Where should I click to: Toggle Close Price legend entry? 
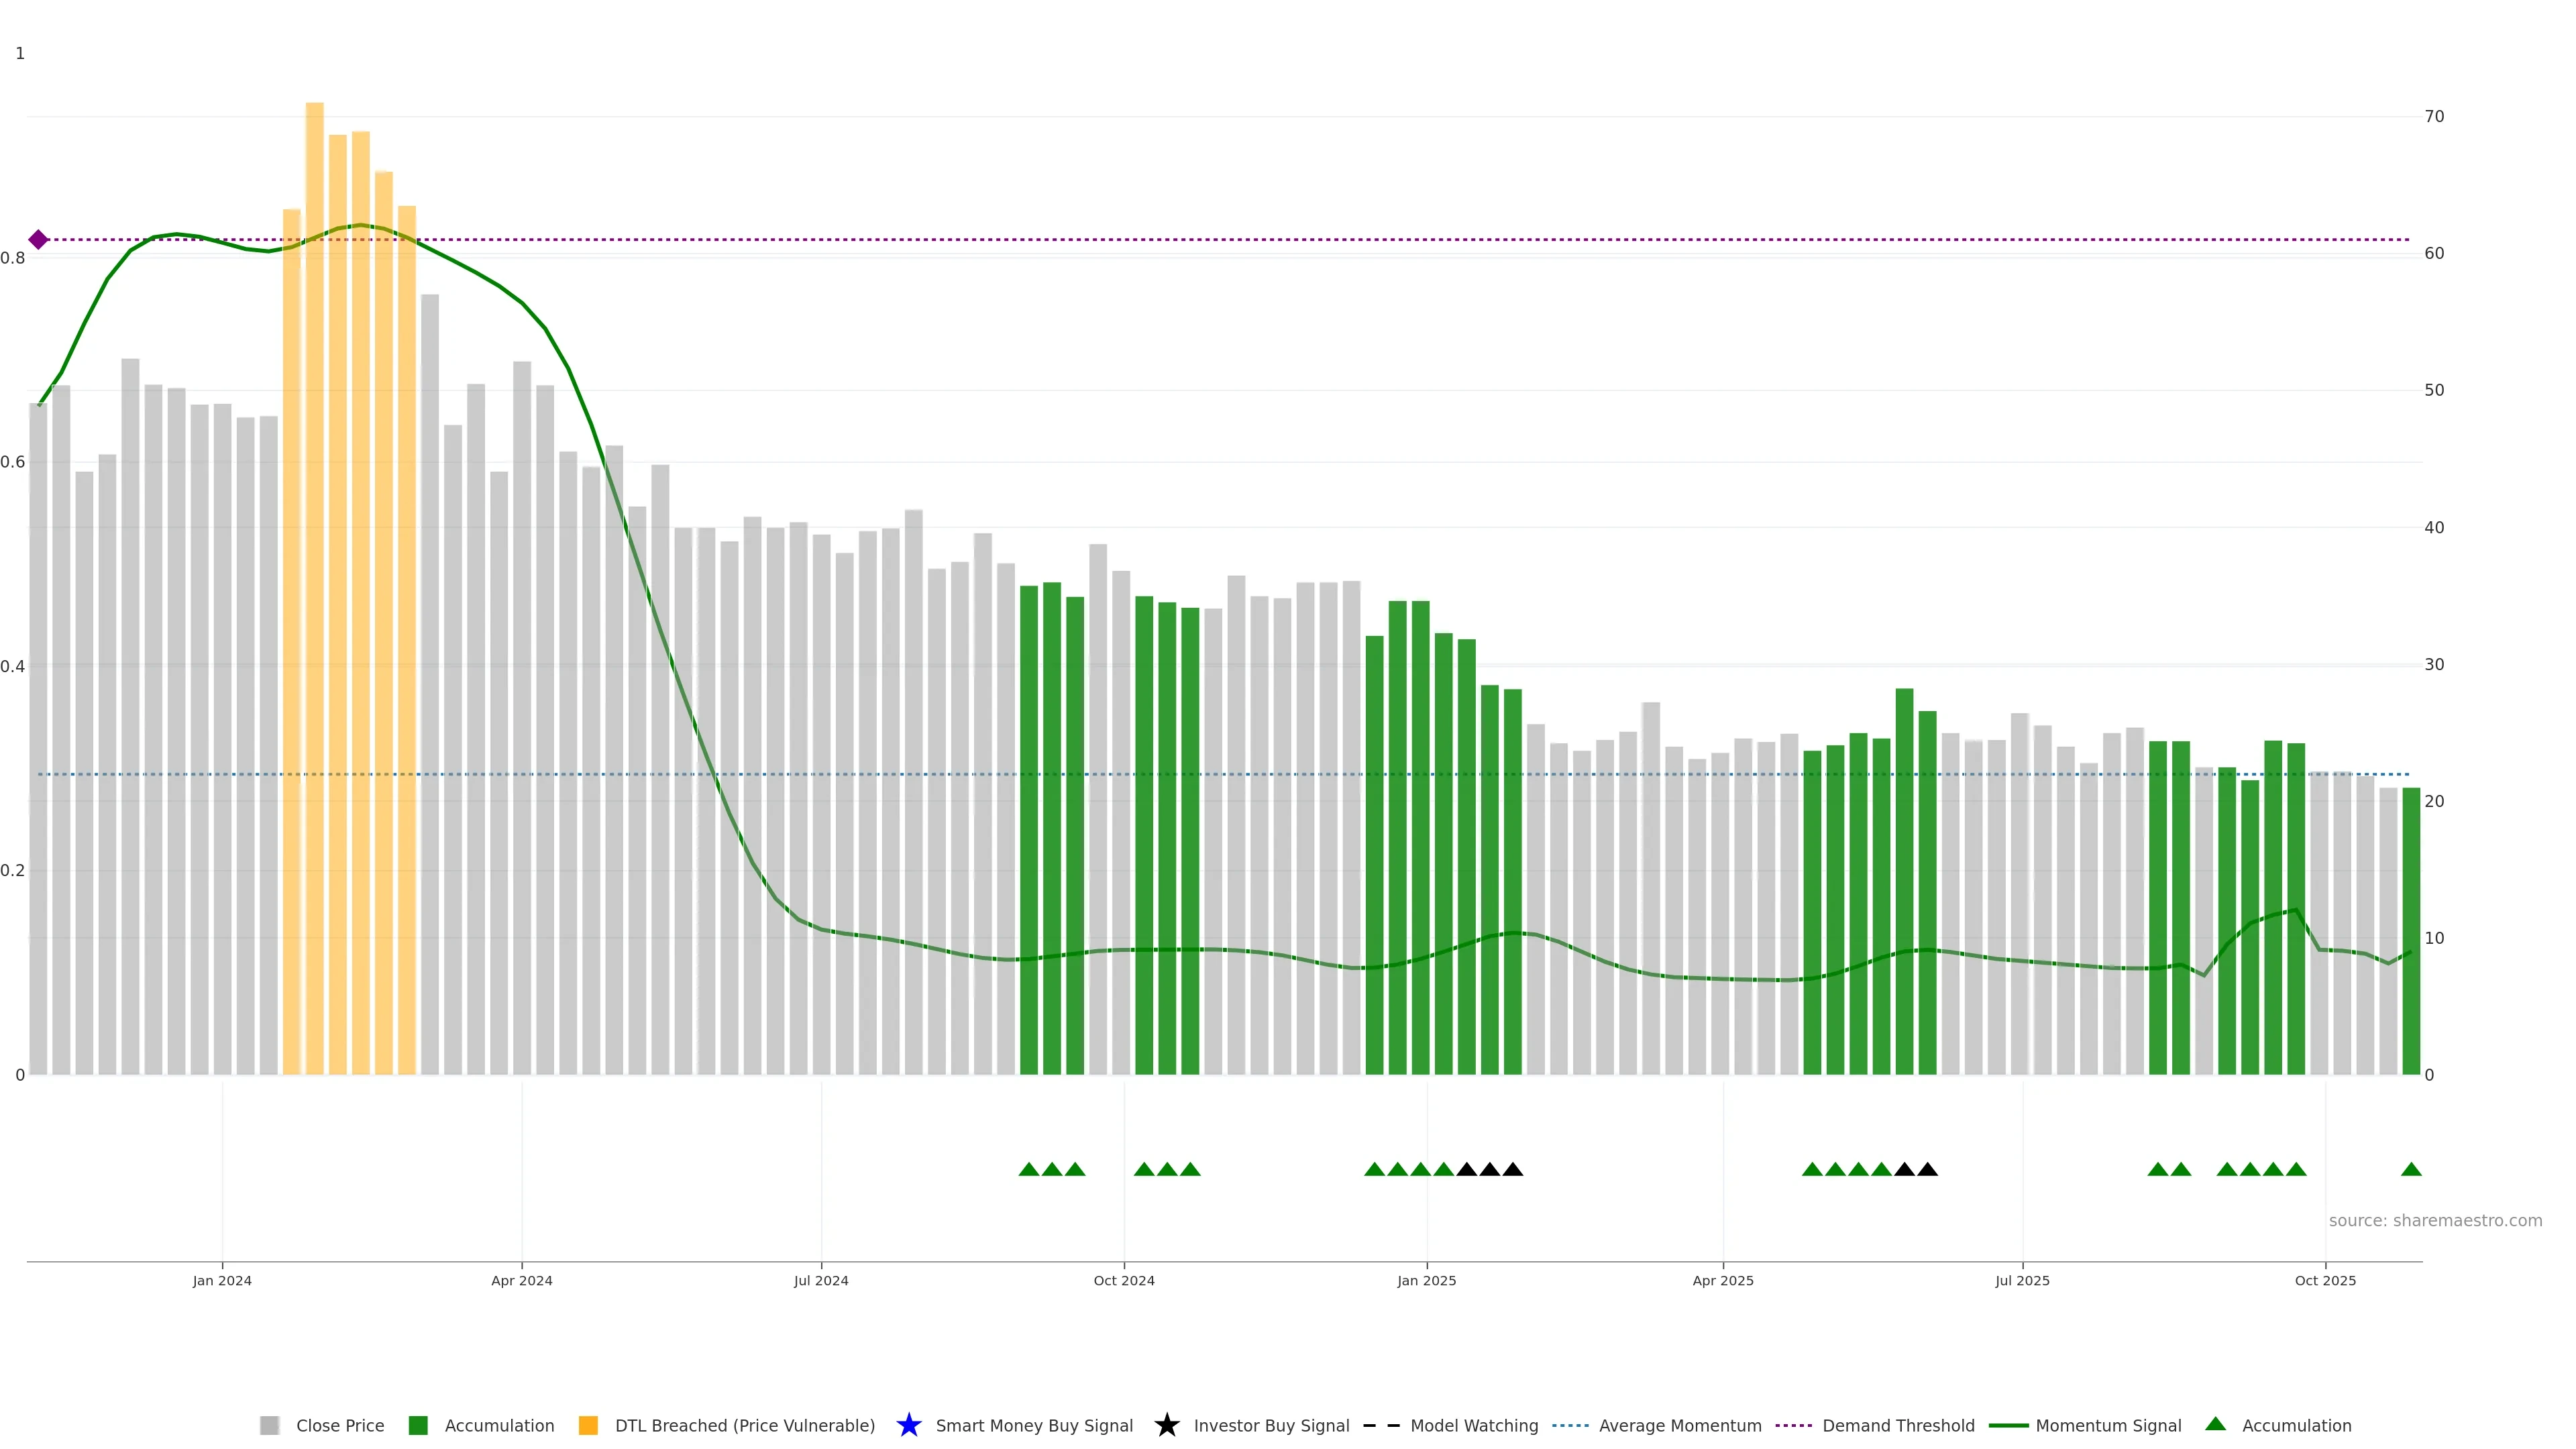pos(339,1426)
